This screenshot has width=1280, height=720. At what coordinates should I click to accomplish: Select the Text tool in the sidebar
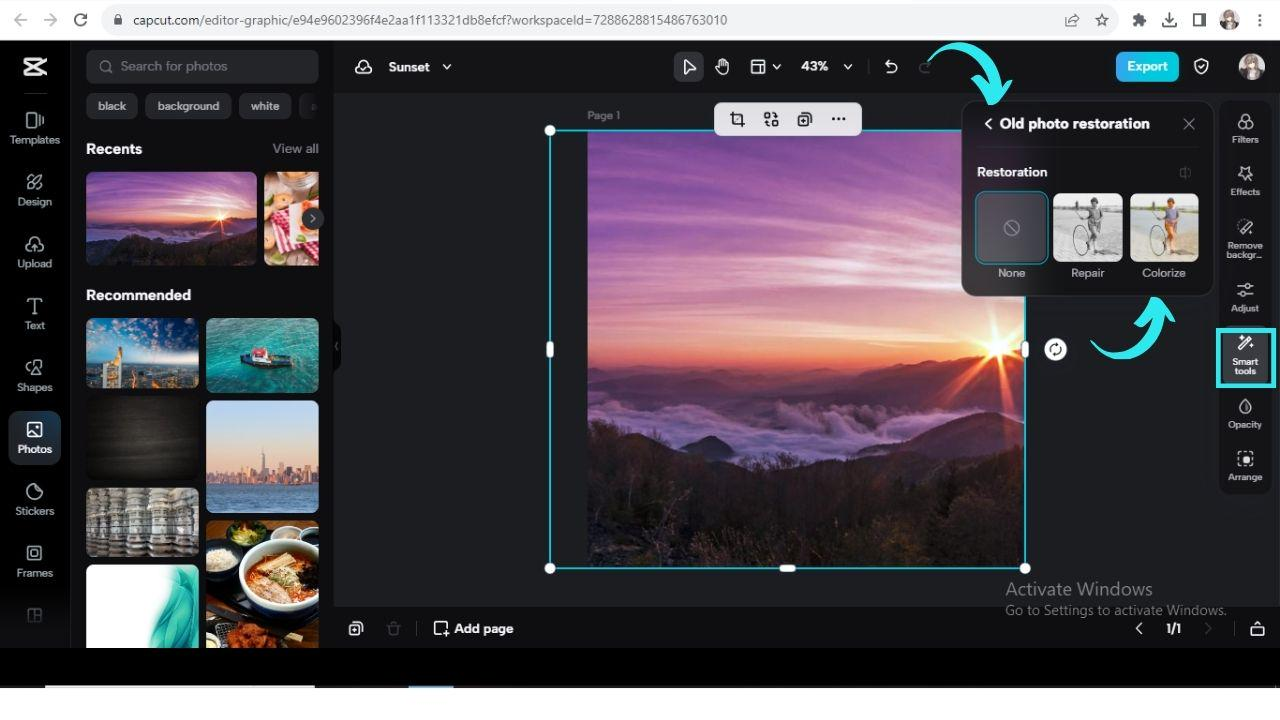coord(34,314)
